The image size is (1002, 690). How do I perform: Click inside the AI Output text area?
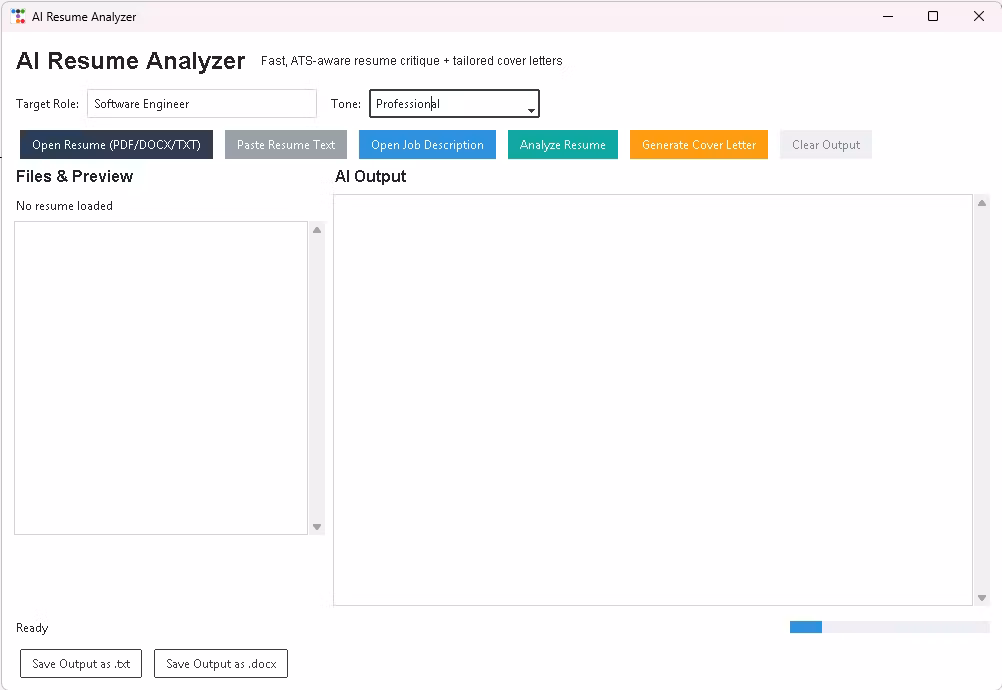pos(652,399)
